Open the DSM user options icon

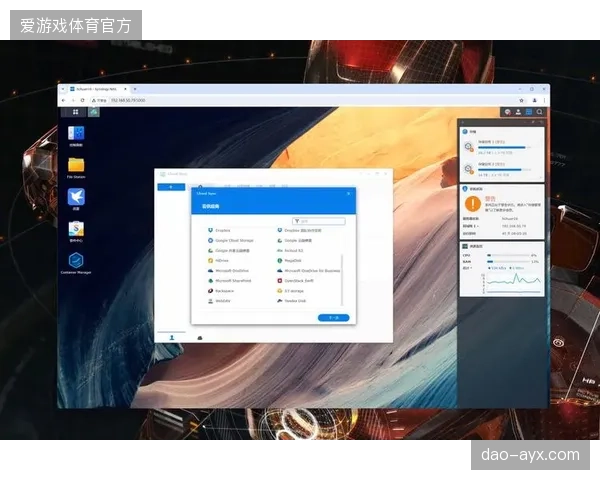(518, 112)
